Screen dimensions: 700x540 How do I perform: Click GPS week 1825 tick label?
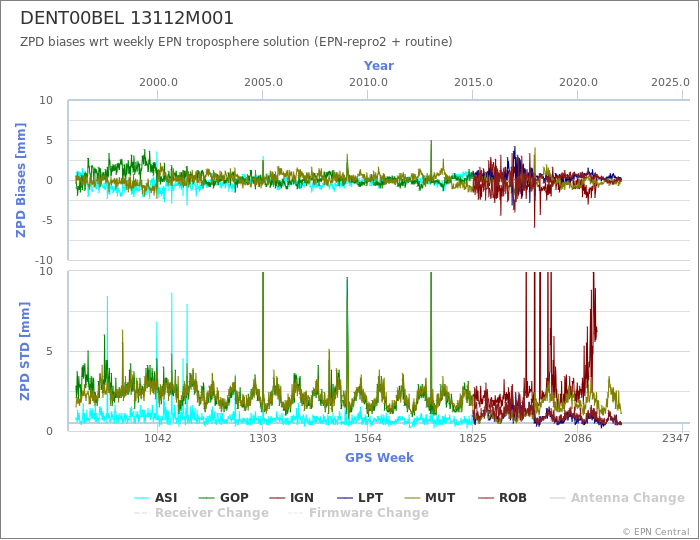473,438
